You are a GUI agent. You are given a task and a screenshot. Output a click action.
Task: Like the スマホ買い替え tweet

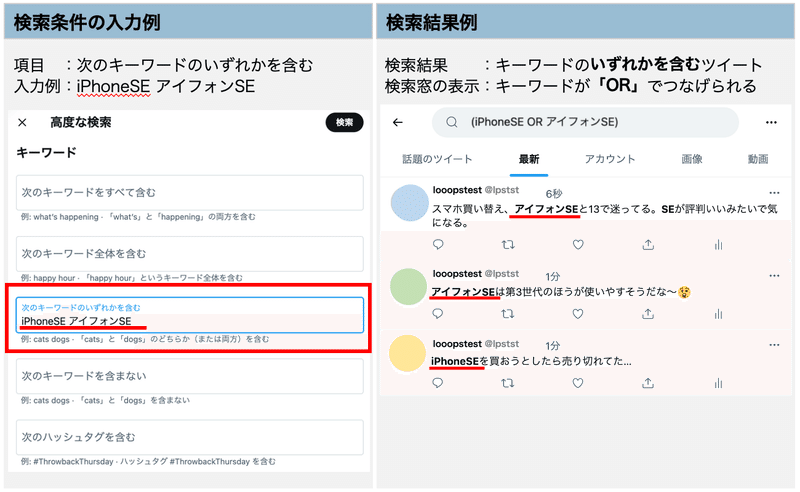[x=578, y=244]
